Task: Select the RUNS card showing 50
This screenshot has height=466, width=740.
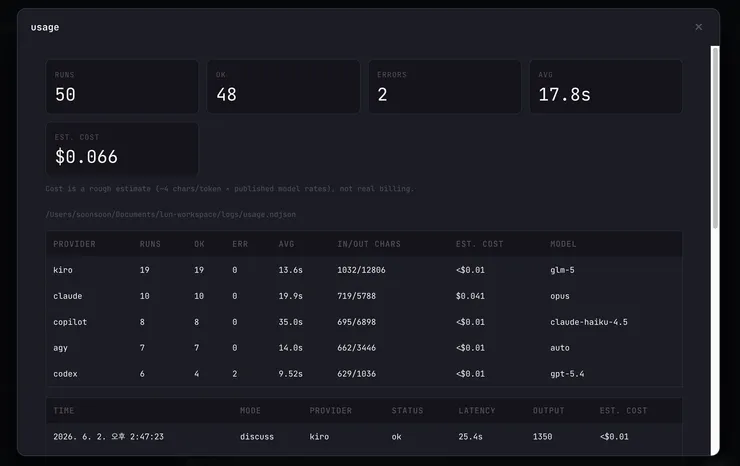Action: point(122,86)
